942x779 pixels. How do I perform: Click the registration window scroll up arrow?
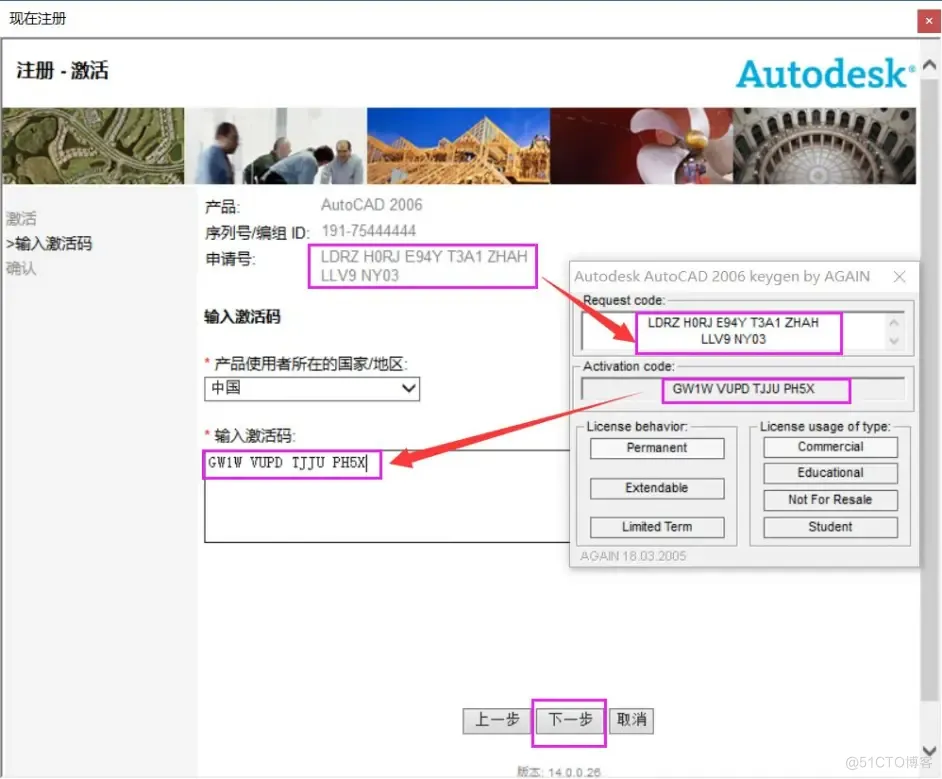click(x=929, y=64)
